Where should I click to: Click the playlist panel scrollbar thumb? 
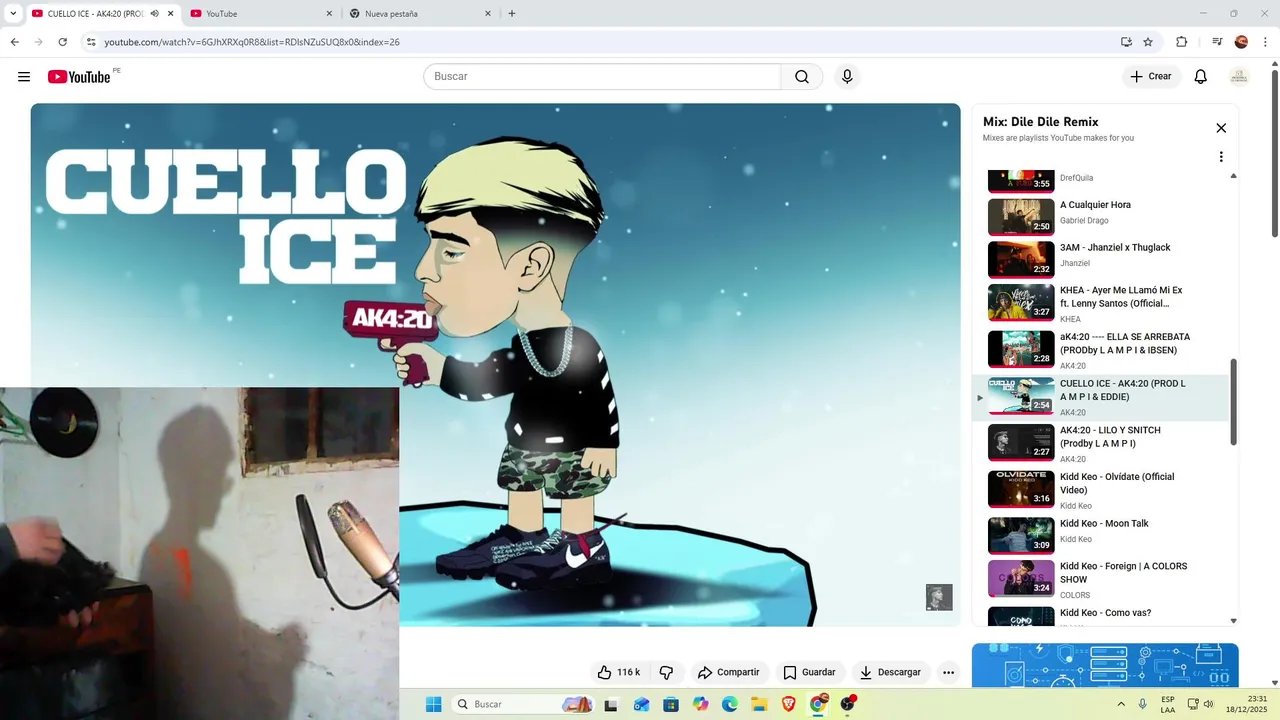point(1233,402)
